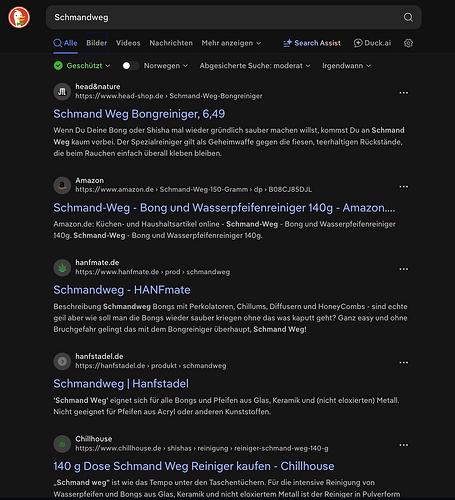The height and width of the screenshot is (500, 455).
Task: Click the magnifier search icon in search box
Action: click(408, 17)
